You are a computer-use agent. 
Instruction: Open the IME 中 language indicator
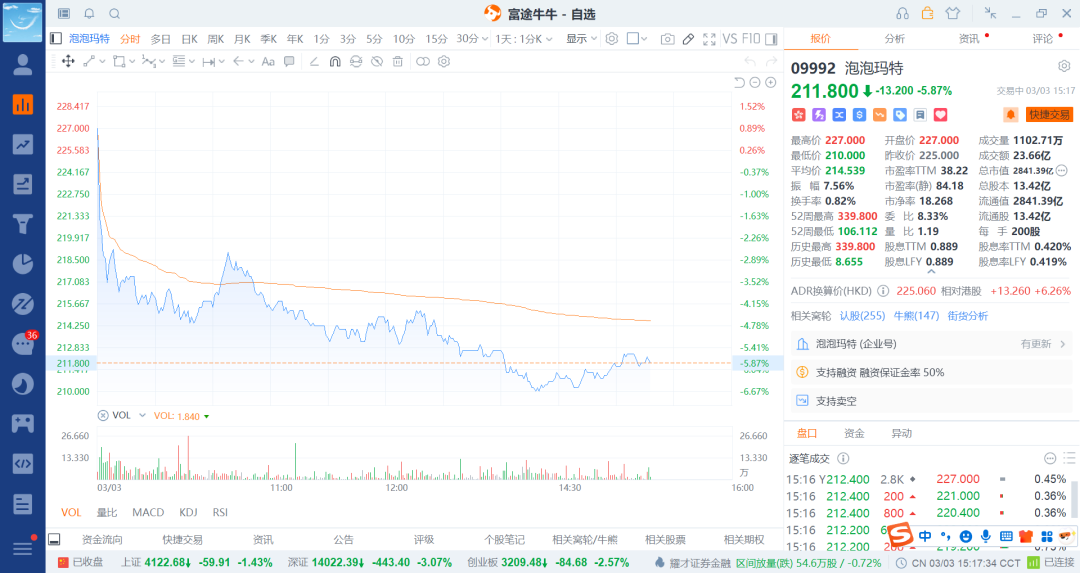925,536
